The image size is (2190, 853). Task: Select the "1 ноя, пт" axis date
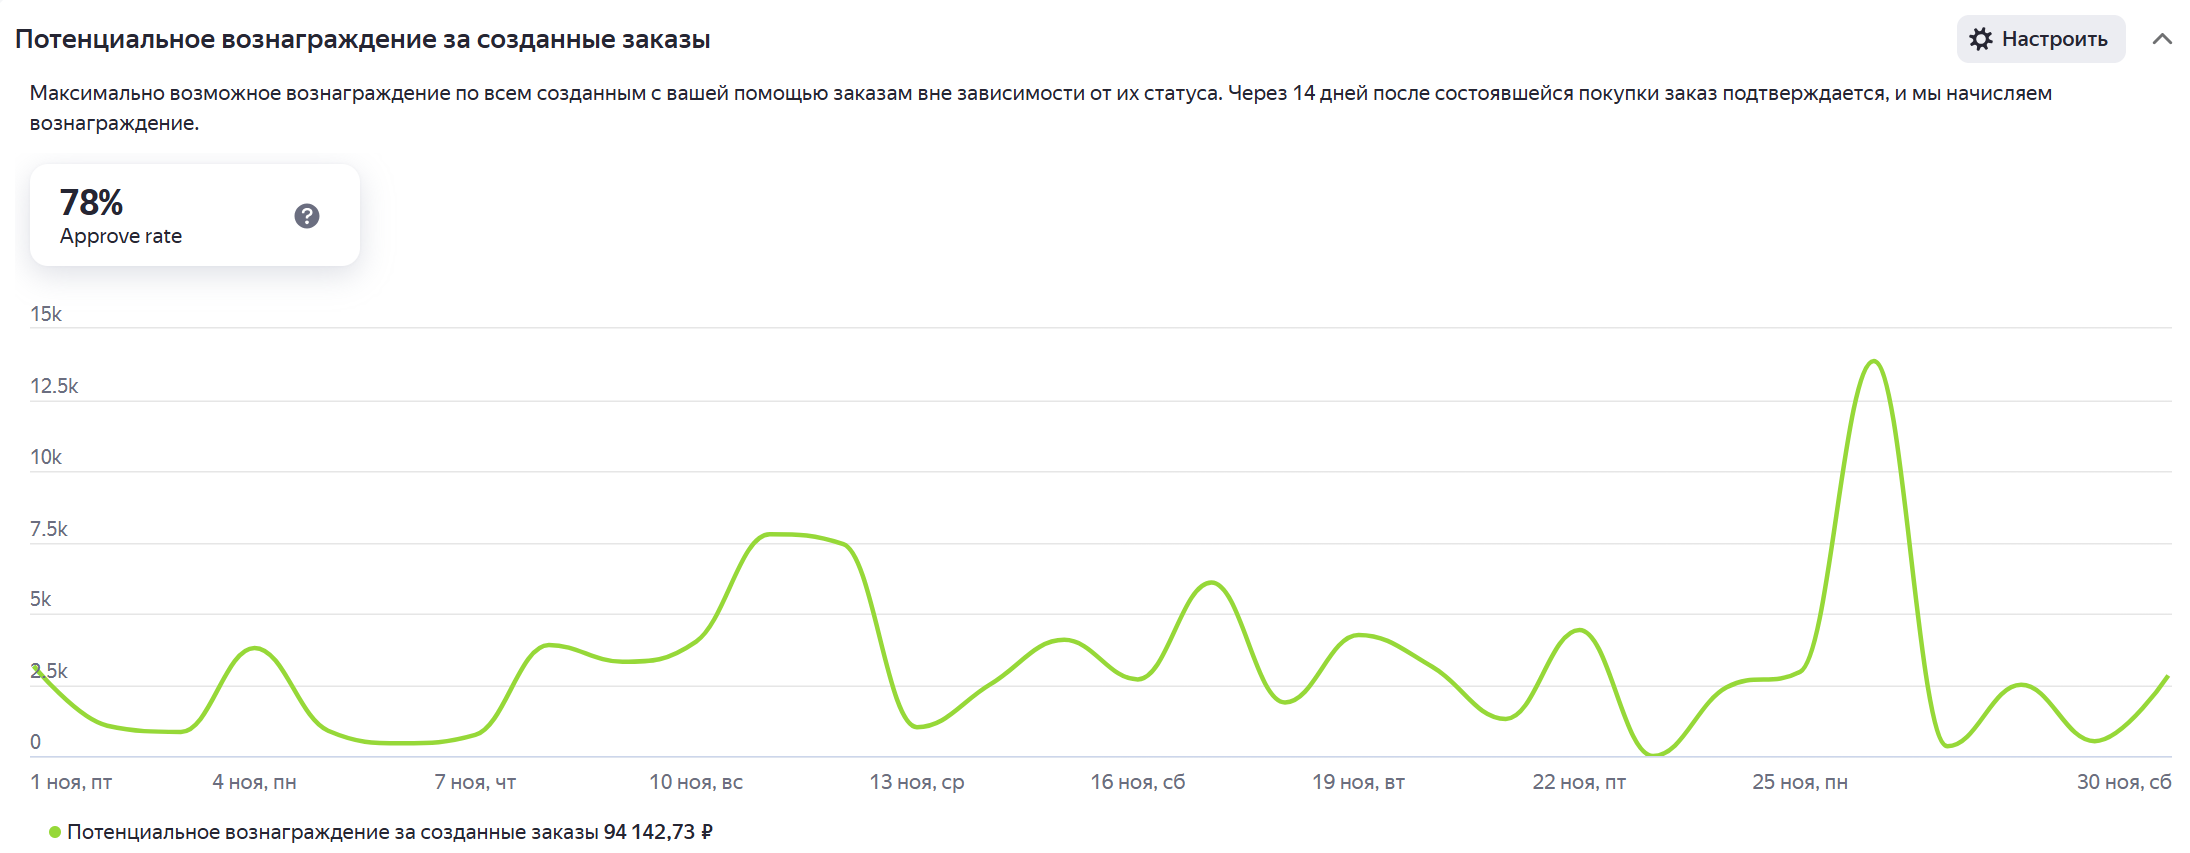[x=71, y=782]
